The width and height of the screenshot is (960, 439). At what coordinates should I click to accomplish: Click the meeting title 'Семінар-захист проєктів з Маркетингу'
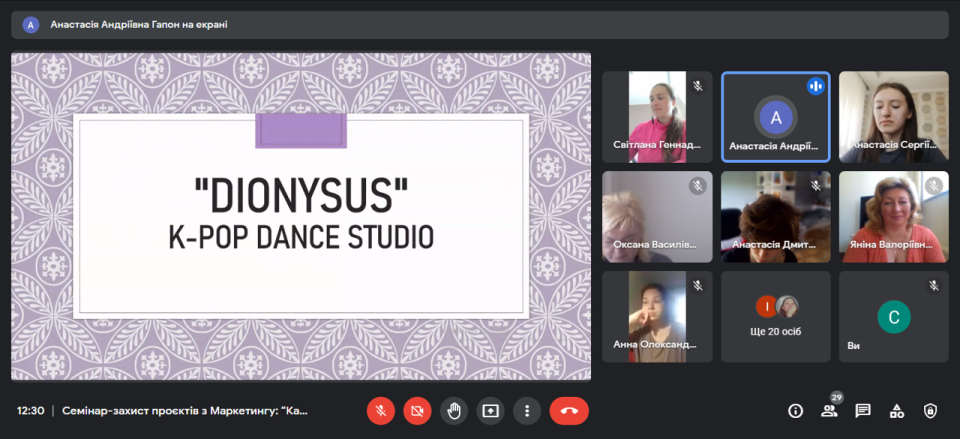185,410
